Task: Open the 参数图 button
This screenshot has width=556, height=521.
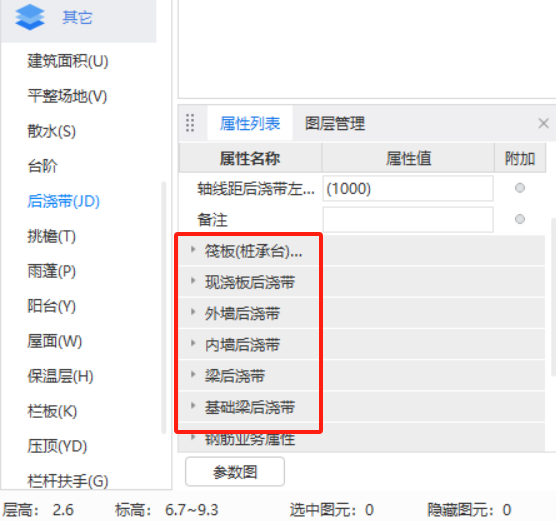Action: click(x=235, y=471)
